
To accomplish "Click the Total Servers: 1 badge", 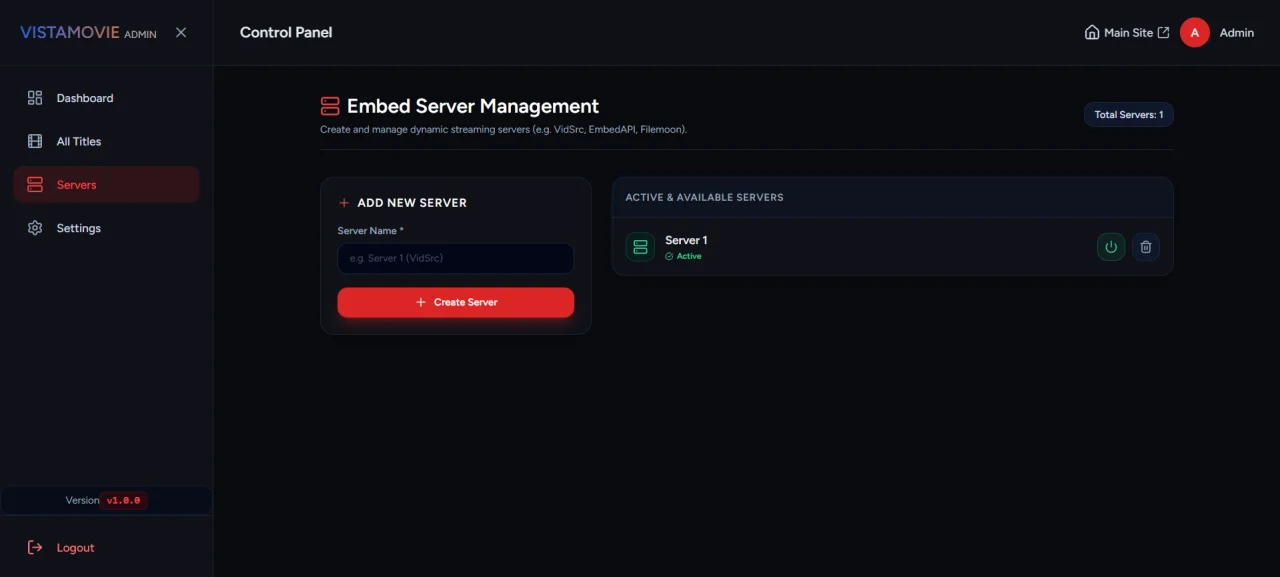I will tap(1129, 115).
